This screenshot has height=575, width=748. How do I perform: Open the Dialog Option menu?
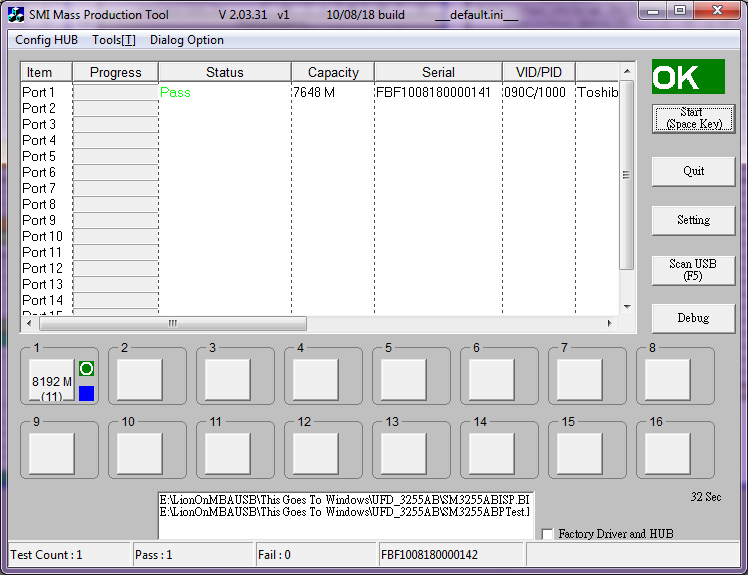point(187,40)
